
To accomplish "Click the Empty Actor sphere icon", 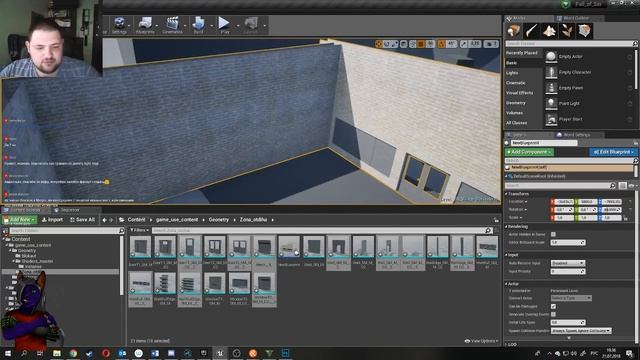I will tap(551, 56).
